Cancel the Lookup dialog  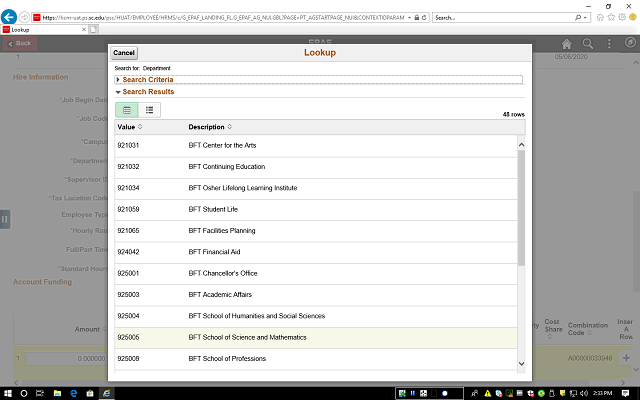pos(124,53)
